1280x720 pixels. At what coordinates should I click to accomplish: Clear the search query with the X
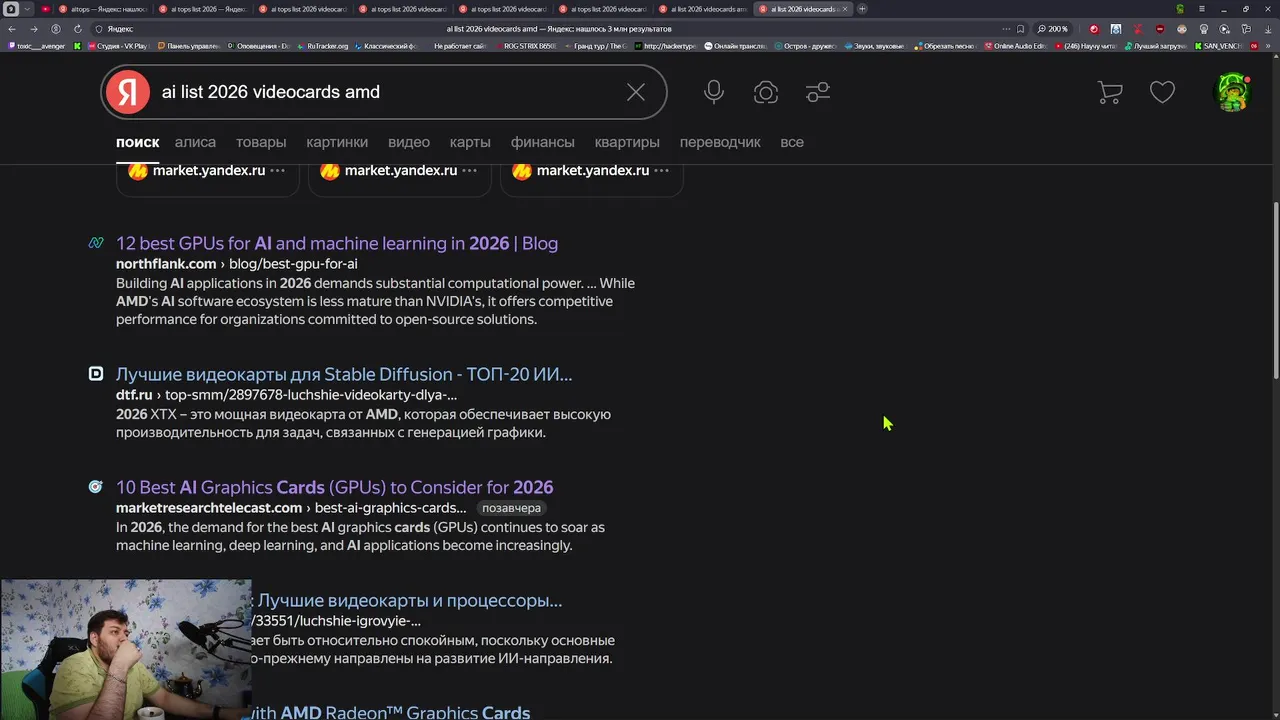pos(636,92)
